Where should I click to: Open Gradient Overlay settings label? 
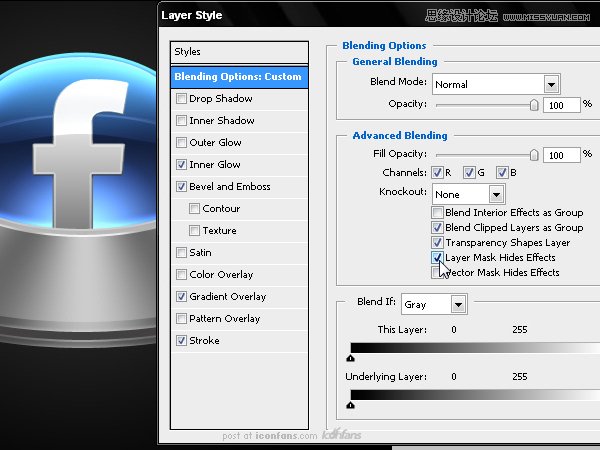click(227, 297)
